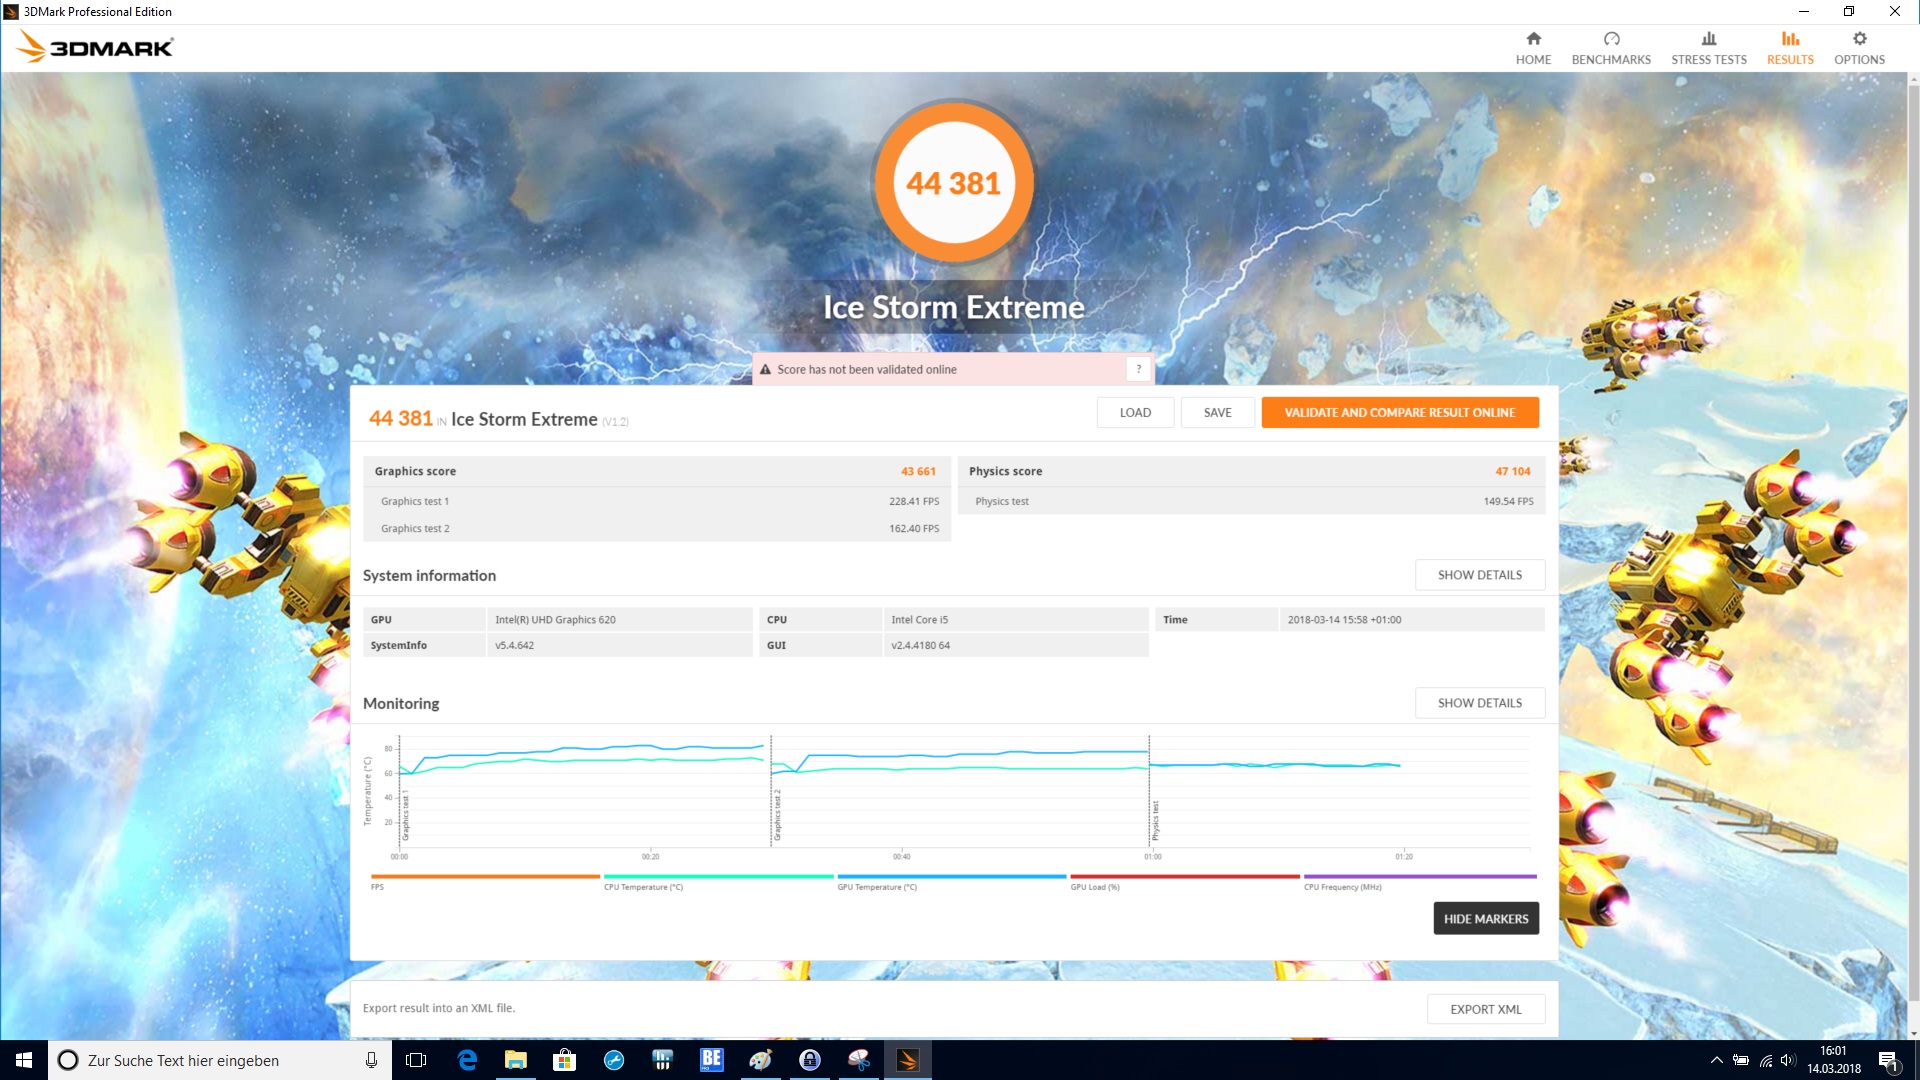Viewport: 1920px width, 1080px height.
Task: Open Microsoft Edge from taskbar
Action: pyautogui.click(x=467, y=1060)
